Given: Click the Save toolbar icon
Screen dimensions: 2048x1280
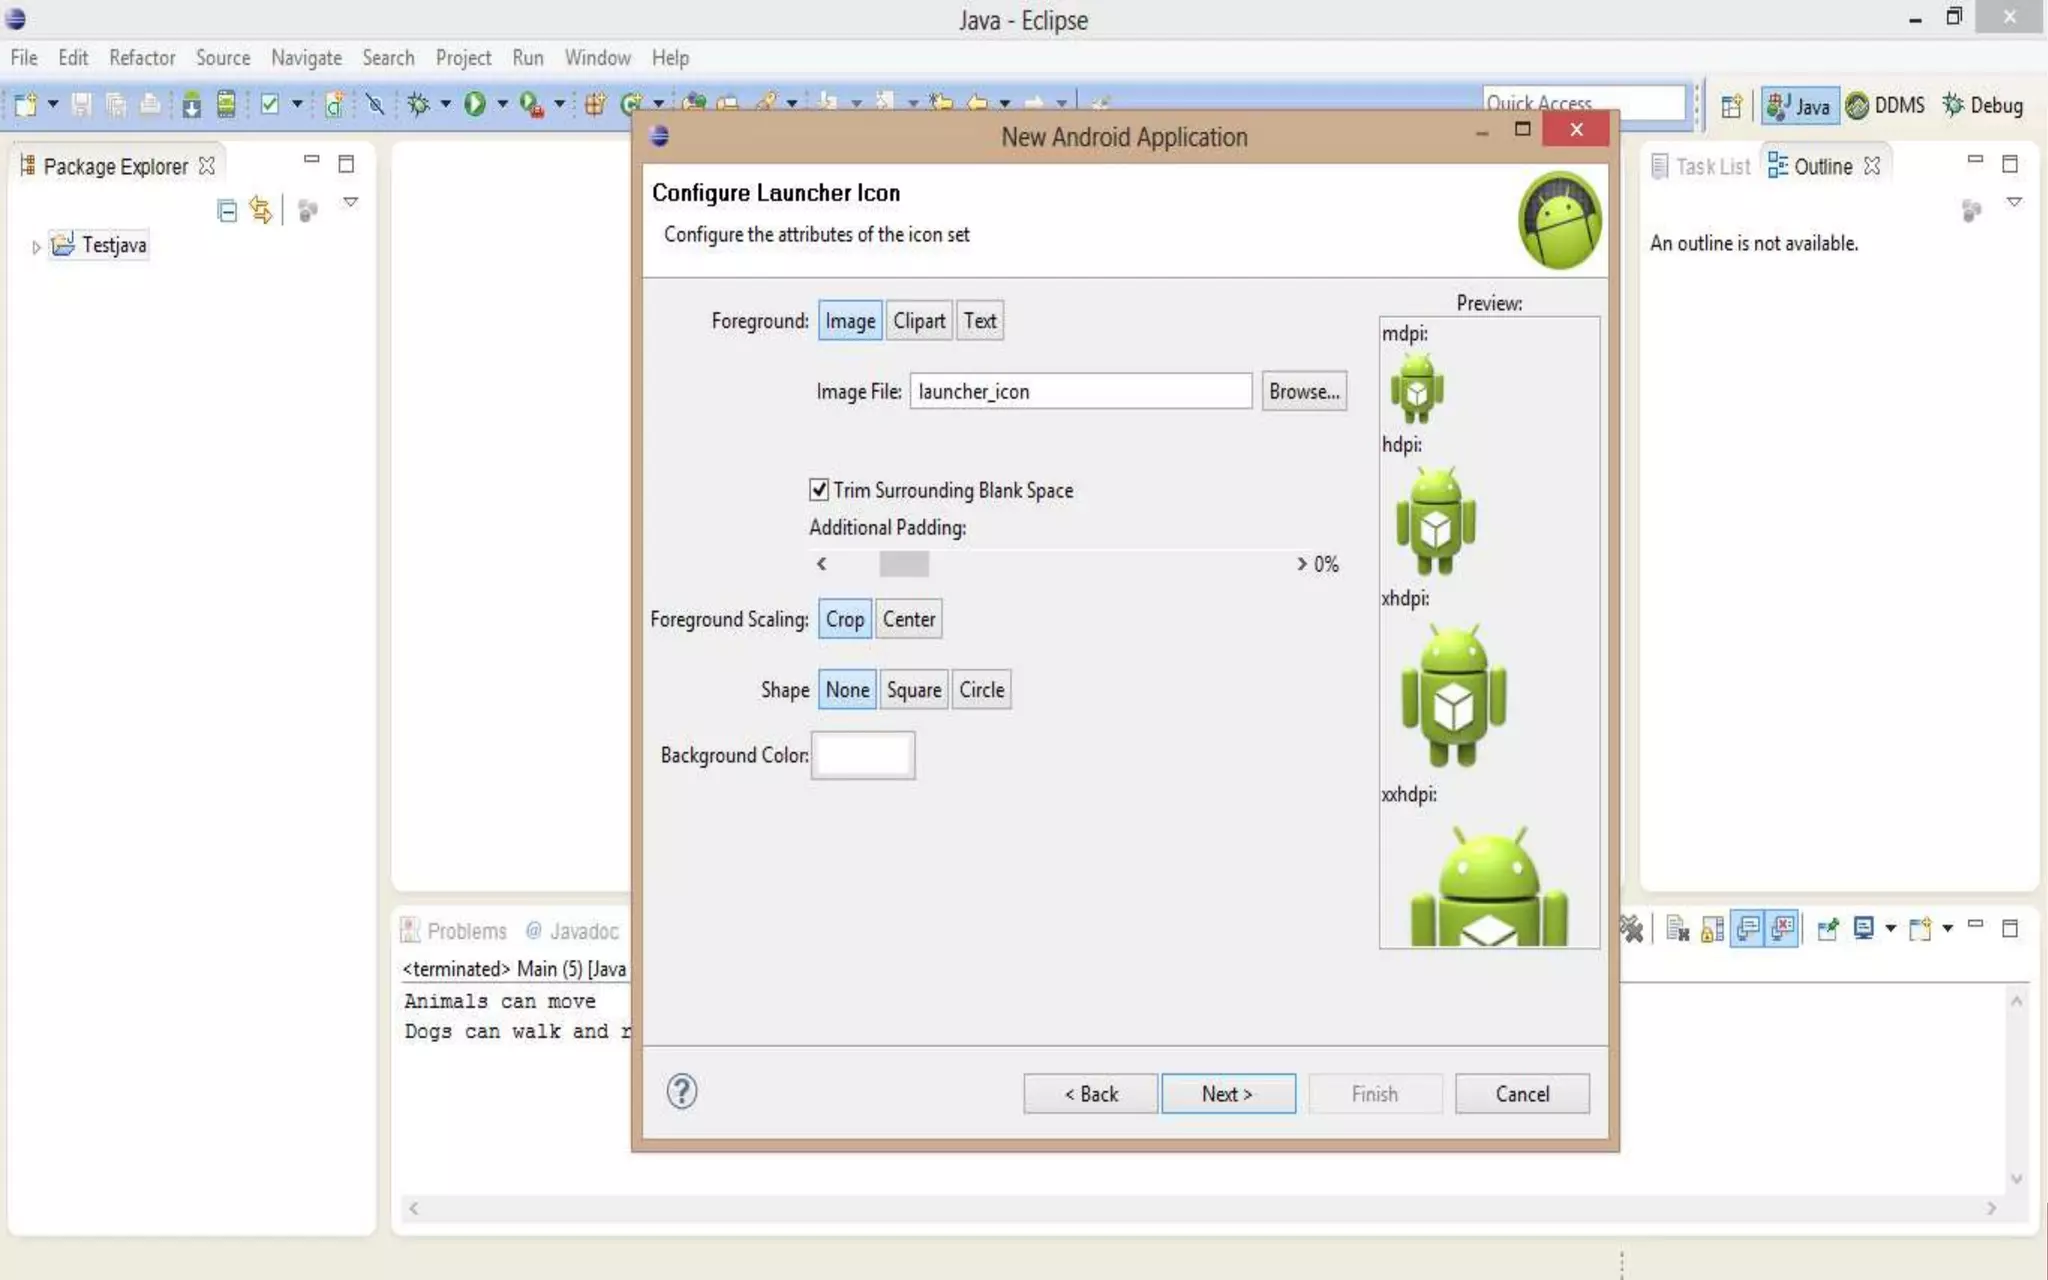Looking at the screenshot, I should tap(82, 104).
